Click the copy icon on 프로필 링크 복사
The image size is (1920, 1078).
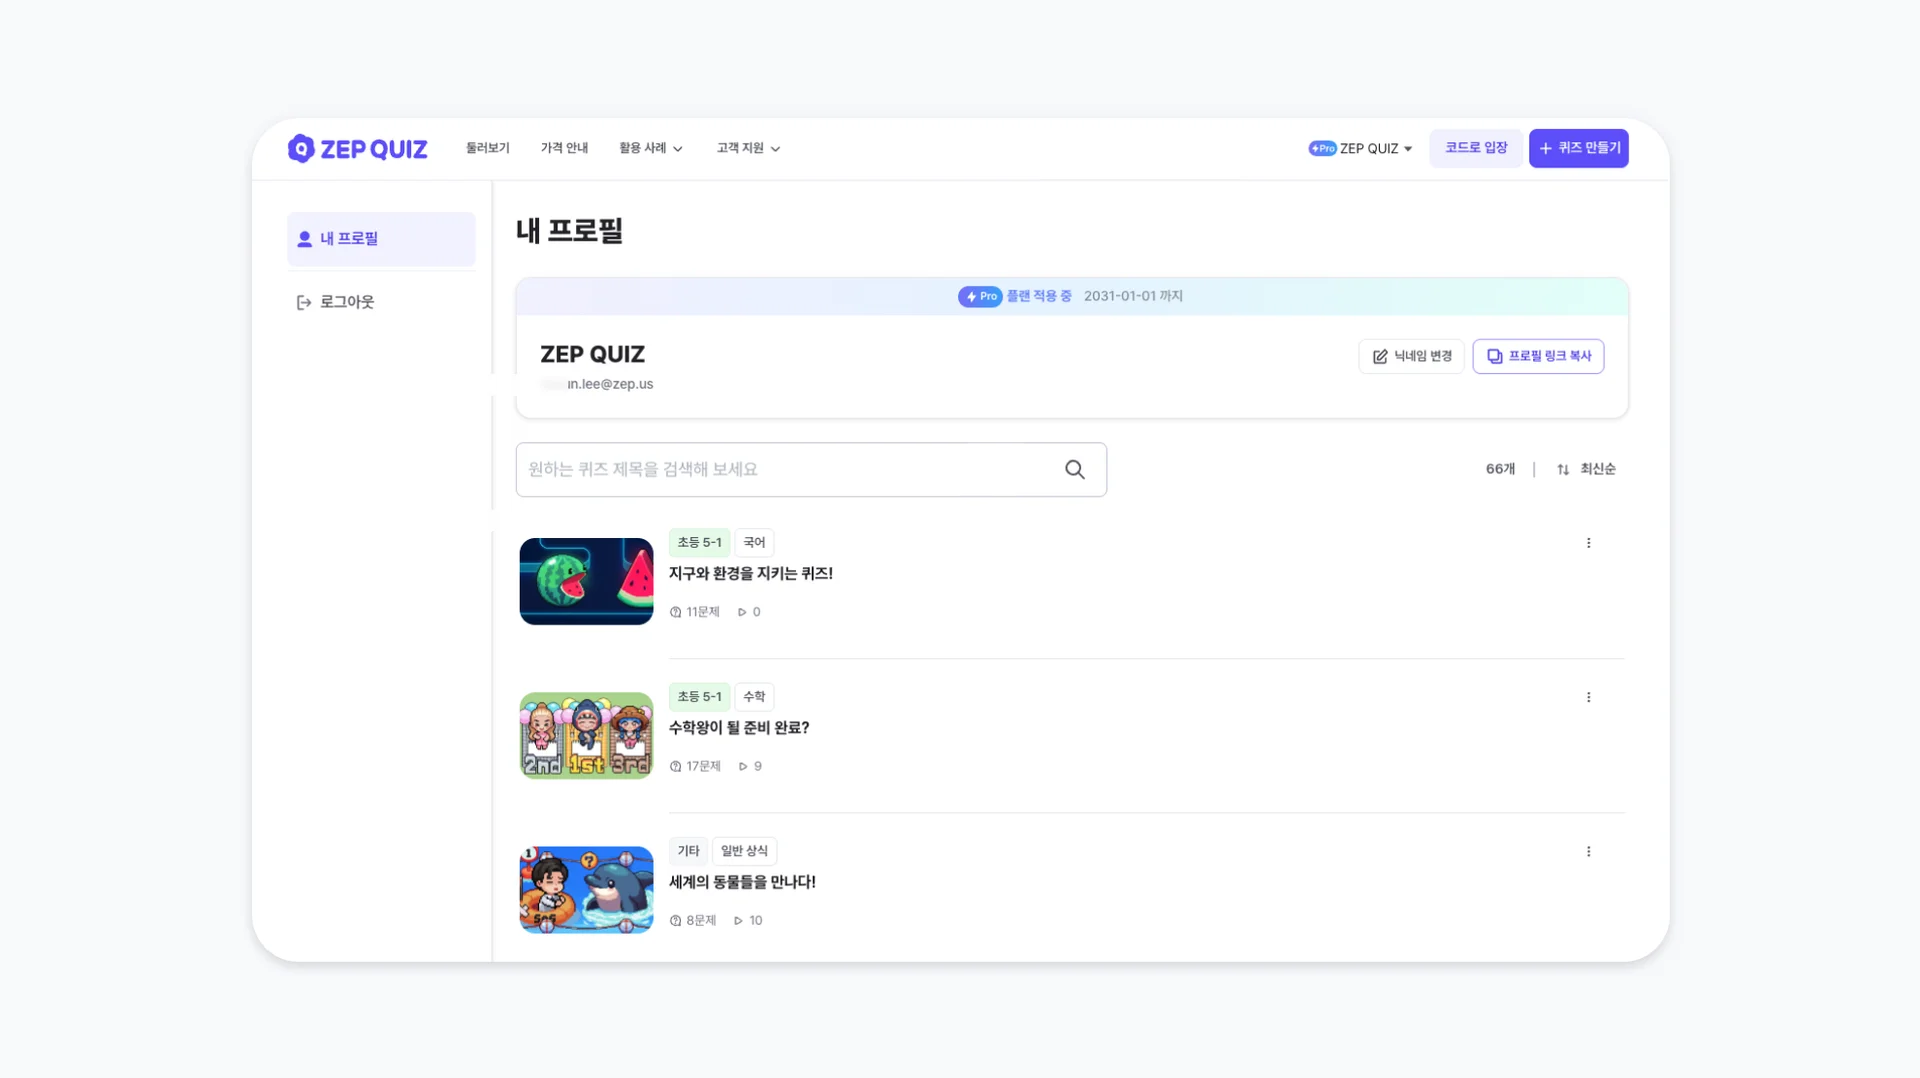[1493, 356]
